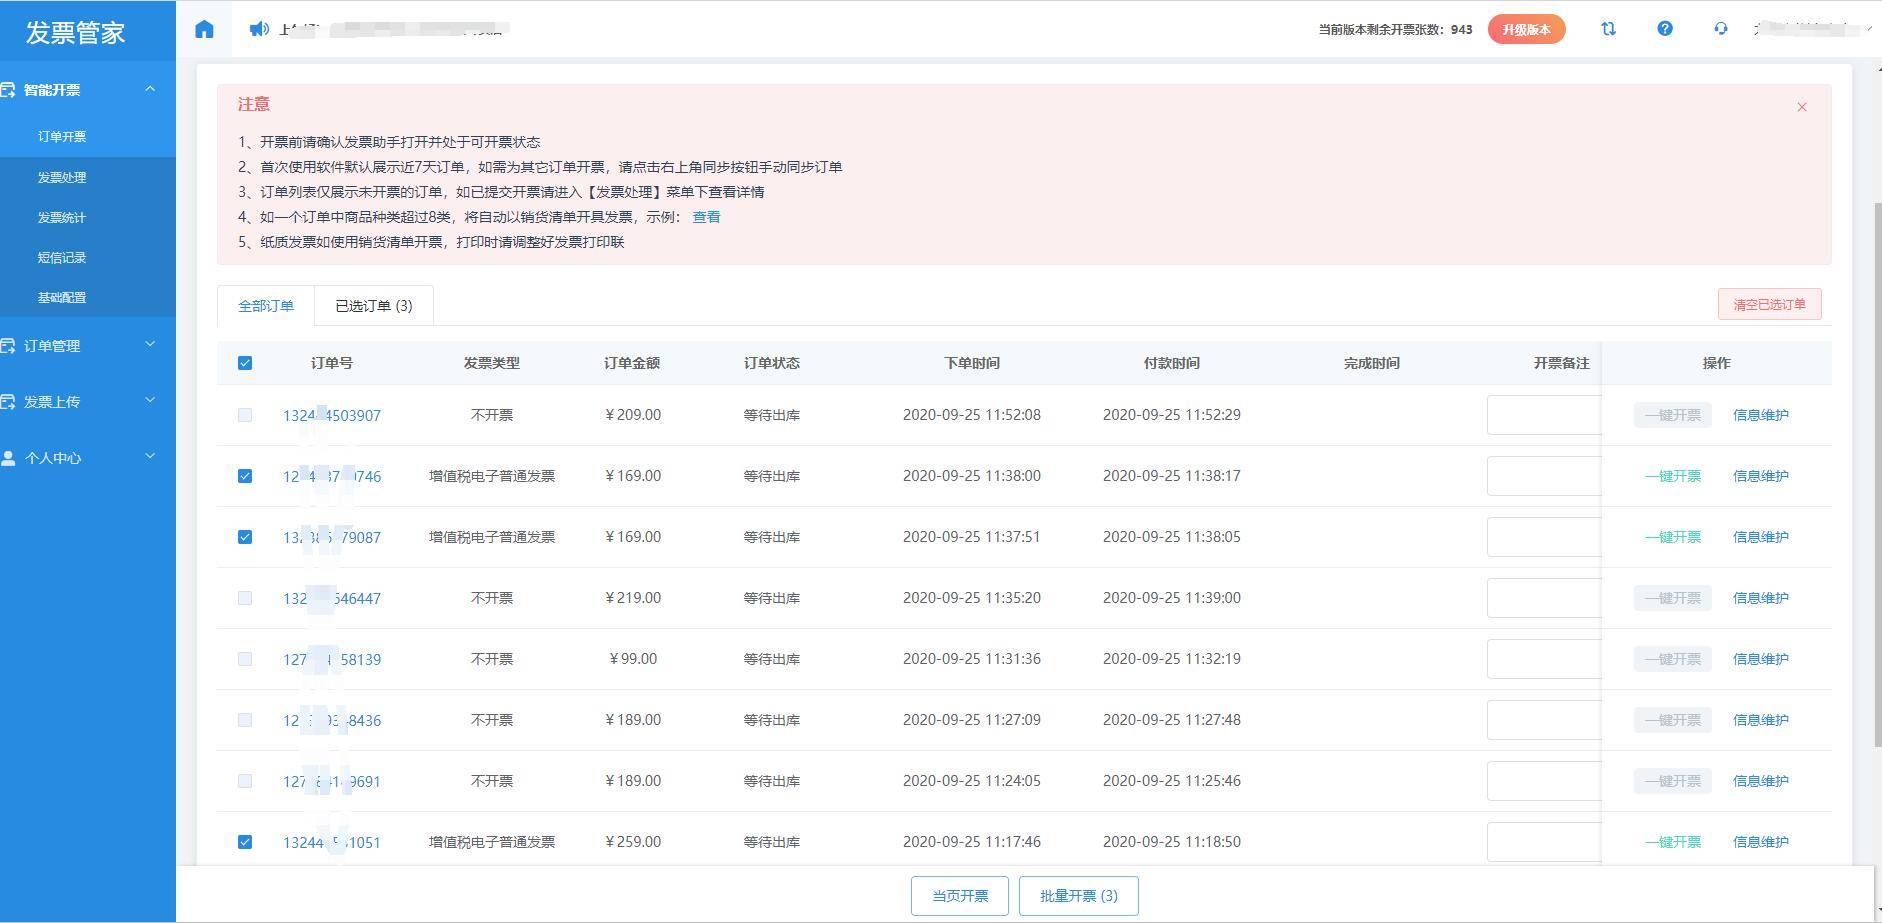Close the 注意 notice banner
This screenshot has width=1882, height=923.
coord(1801,107)
